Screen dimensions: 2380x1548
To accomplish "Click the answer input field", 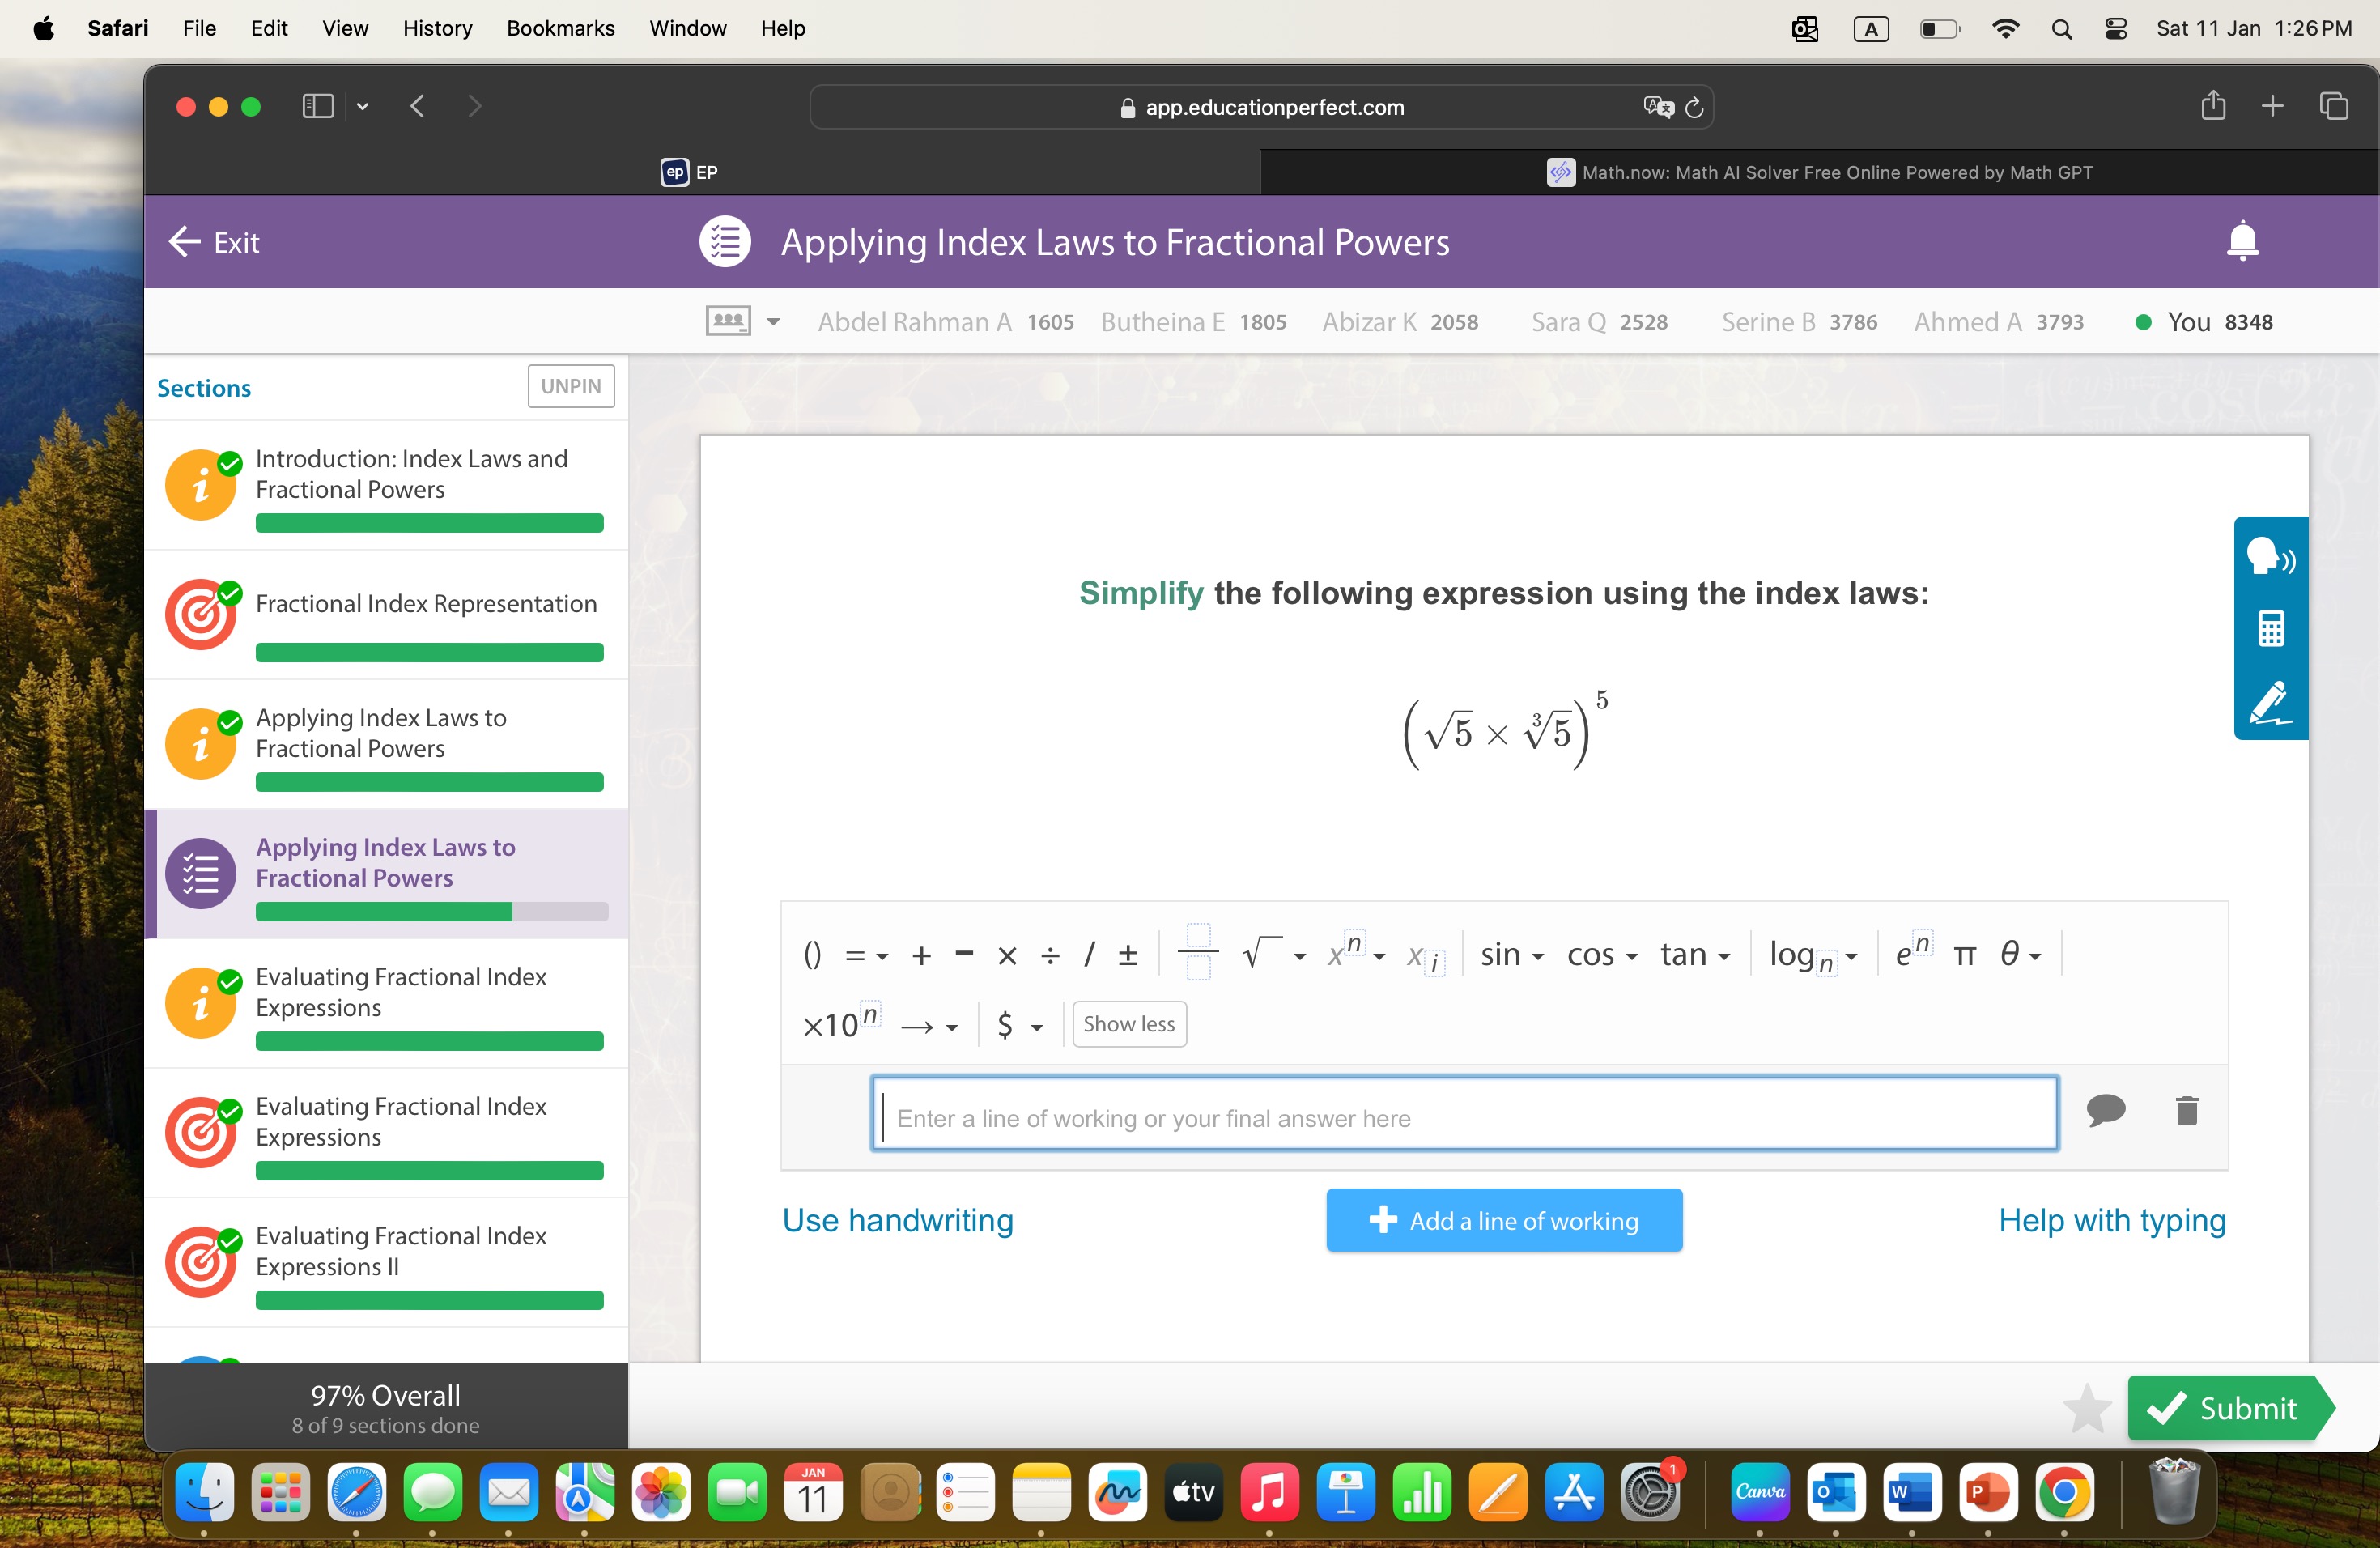I will coord(1464,1114).
